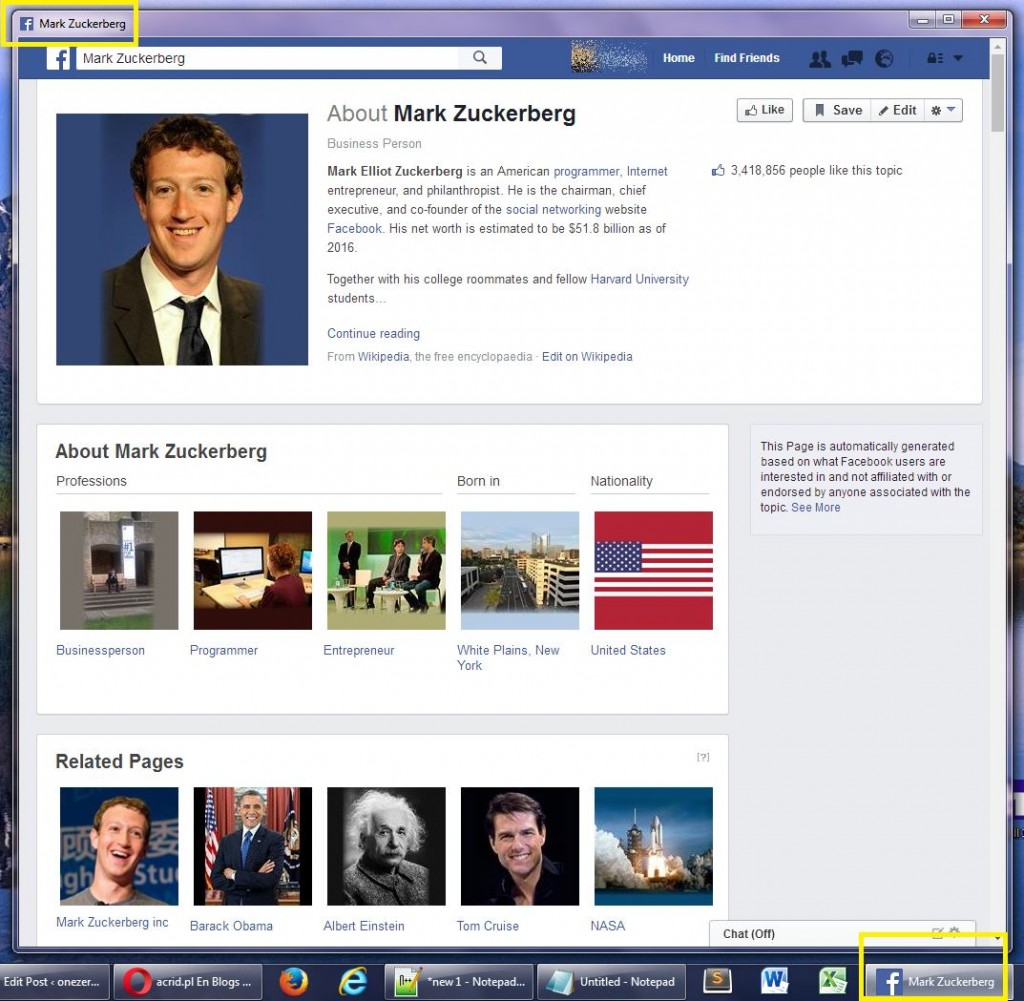This screenshot has width=1024, height=1001.
Task: Click the thumbs-up icon beside the likes count
Action: tap(718, 170)
